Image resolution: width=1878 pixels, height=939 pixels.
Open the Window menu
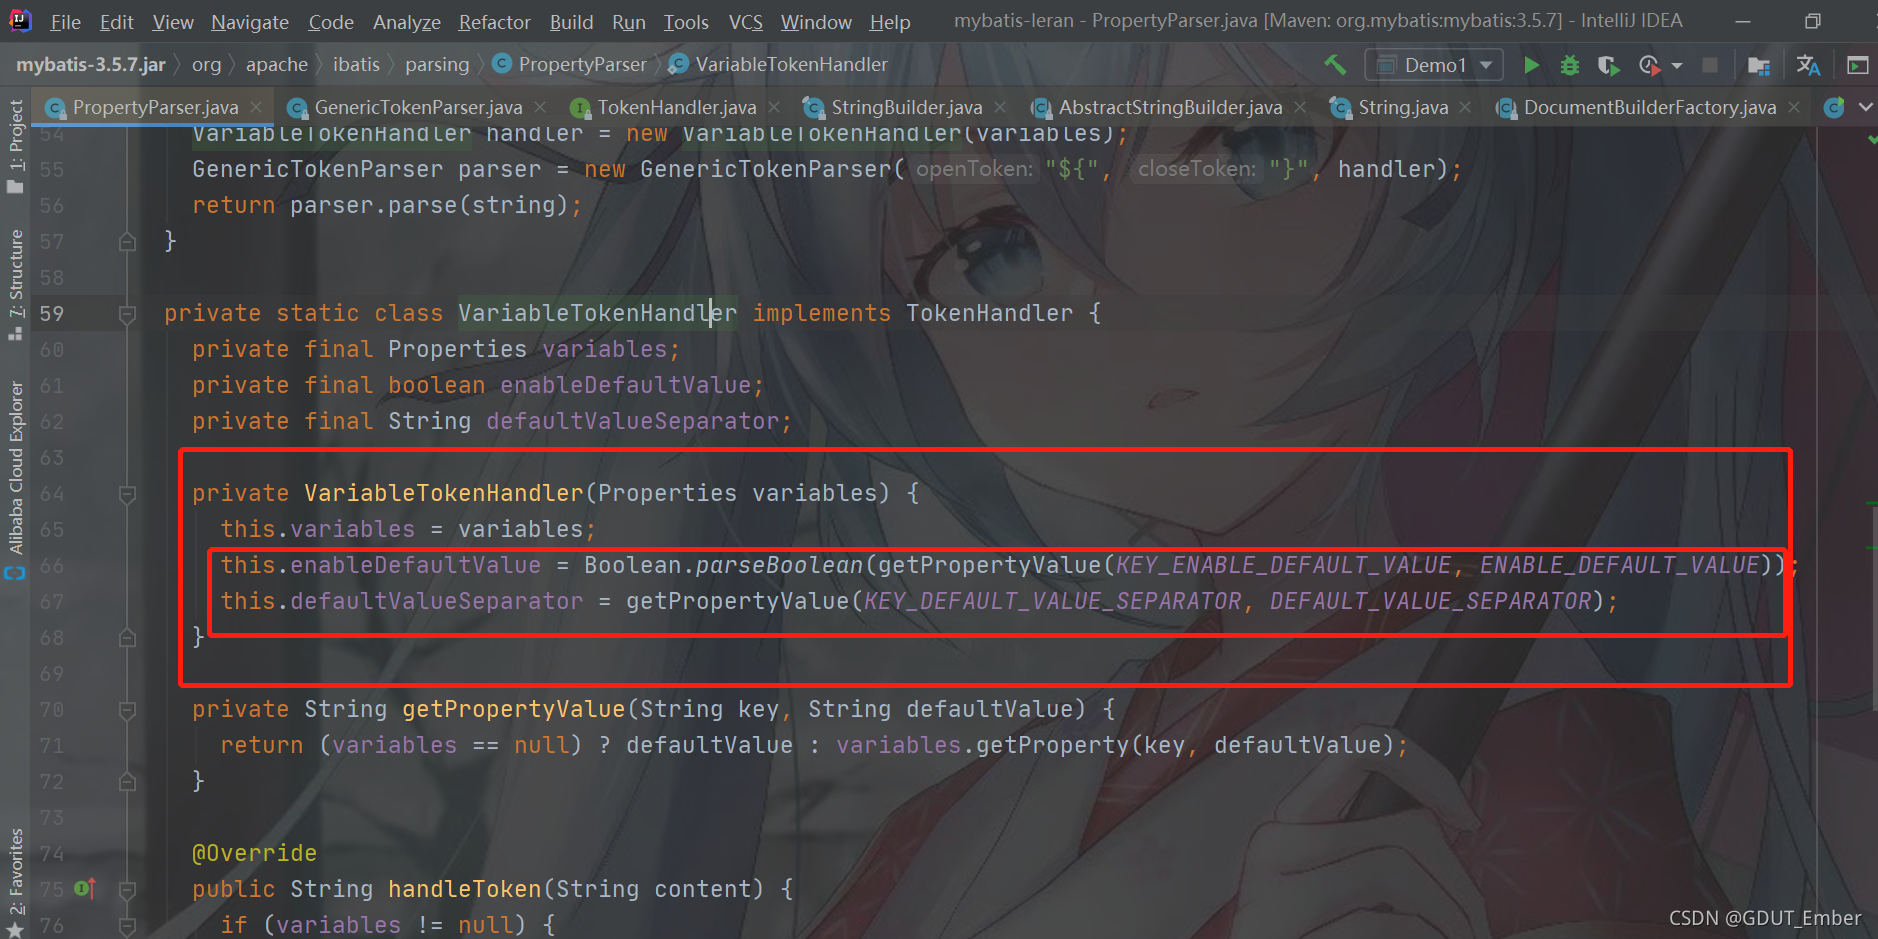(816, 22)
